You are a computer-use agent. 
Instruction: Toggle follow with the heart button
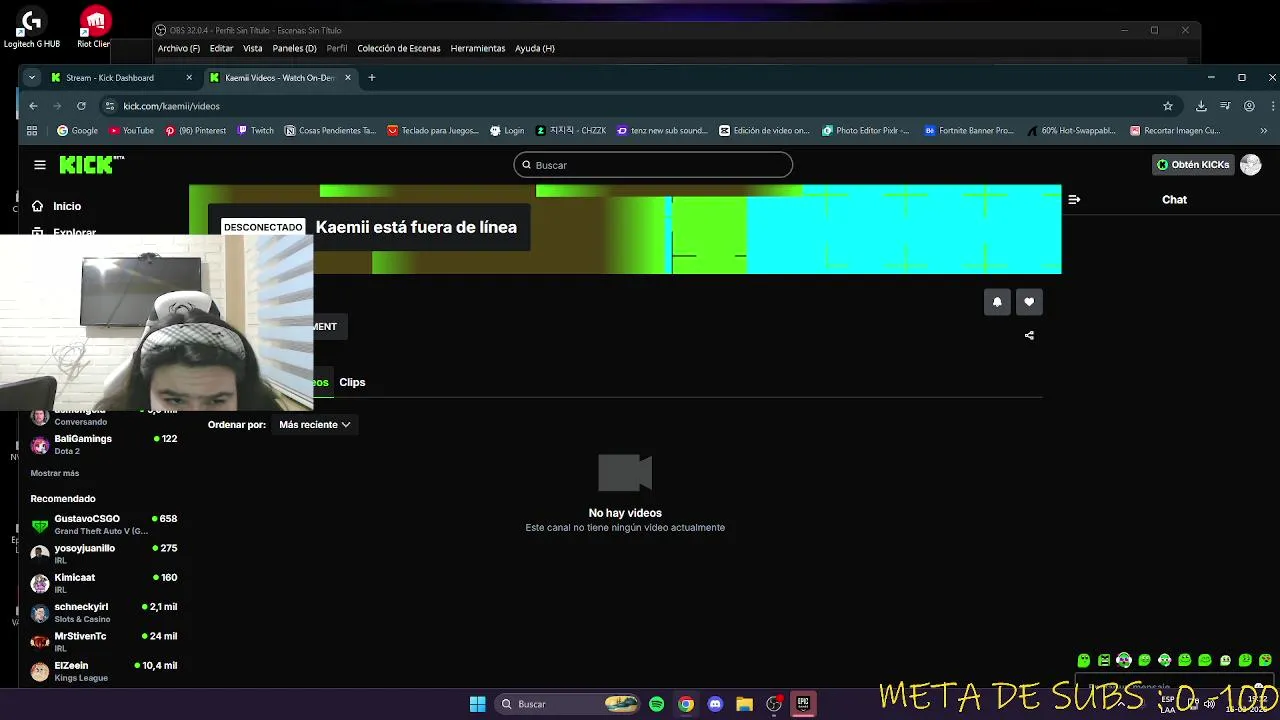(1029, 302)
